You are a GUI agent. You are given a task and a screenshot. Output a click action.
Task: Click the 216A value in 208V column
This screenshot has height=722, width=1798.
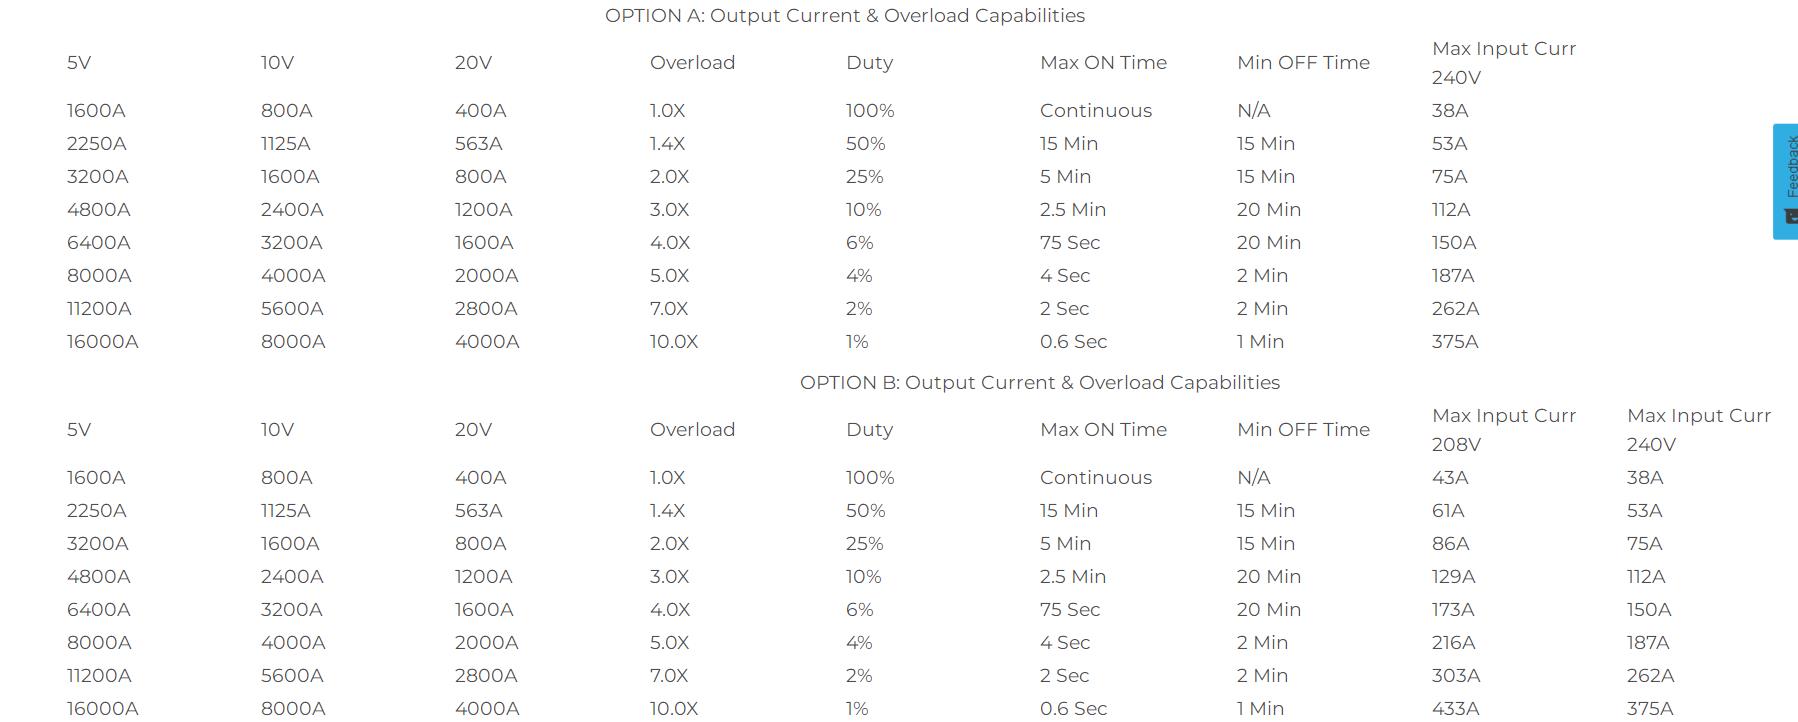click(1453, 643)
